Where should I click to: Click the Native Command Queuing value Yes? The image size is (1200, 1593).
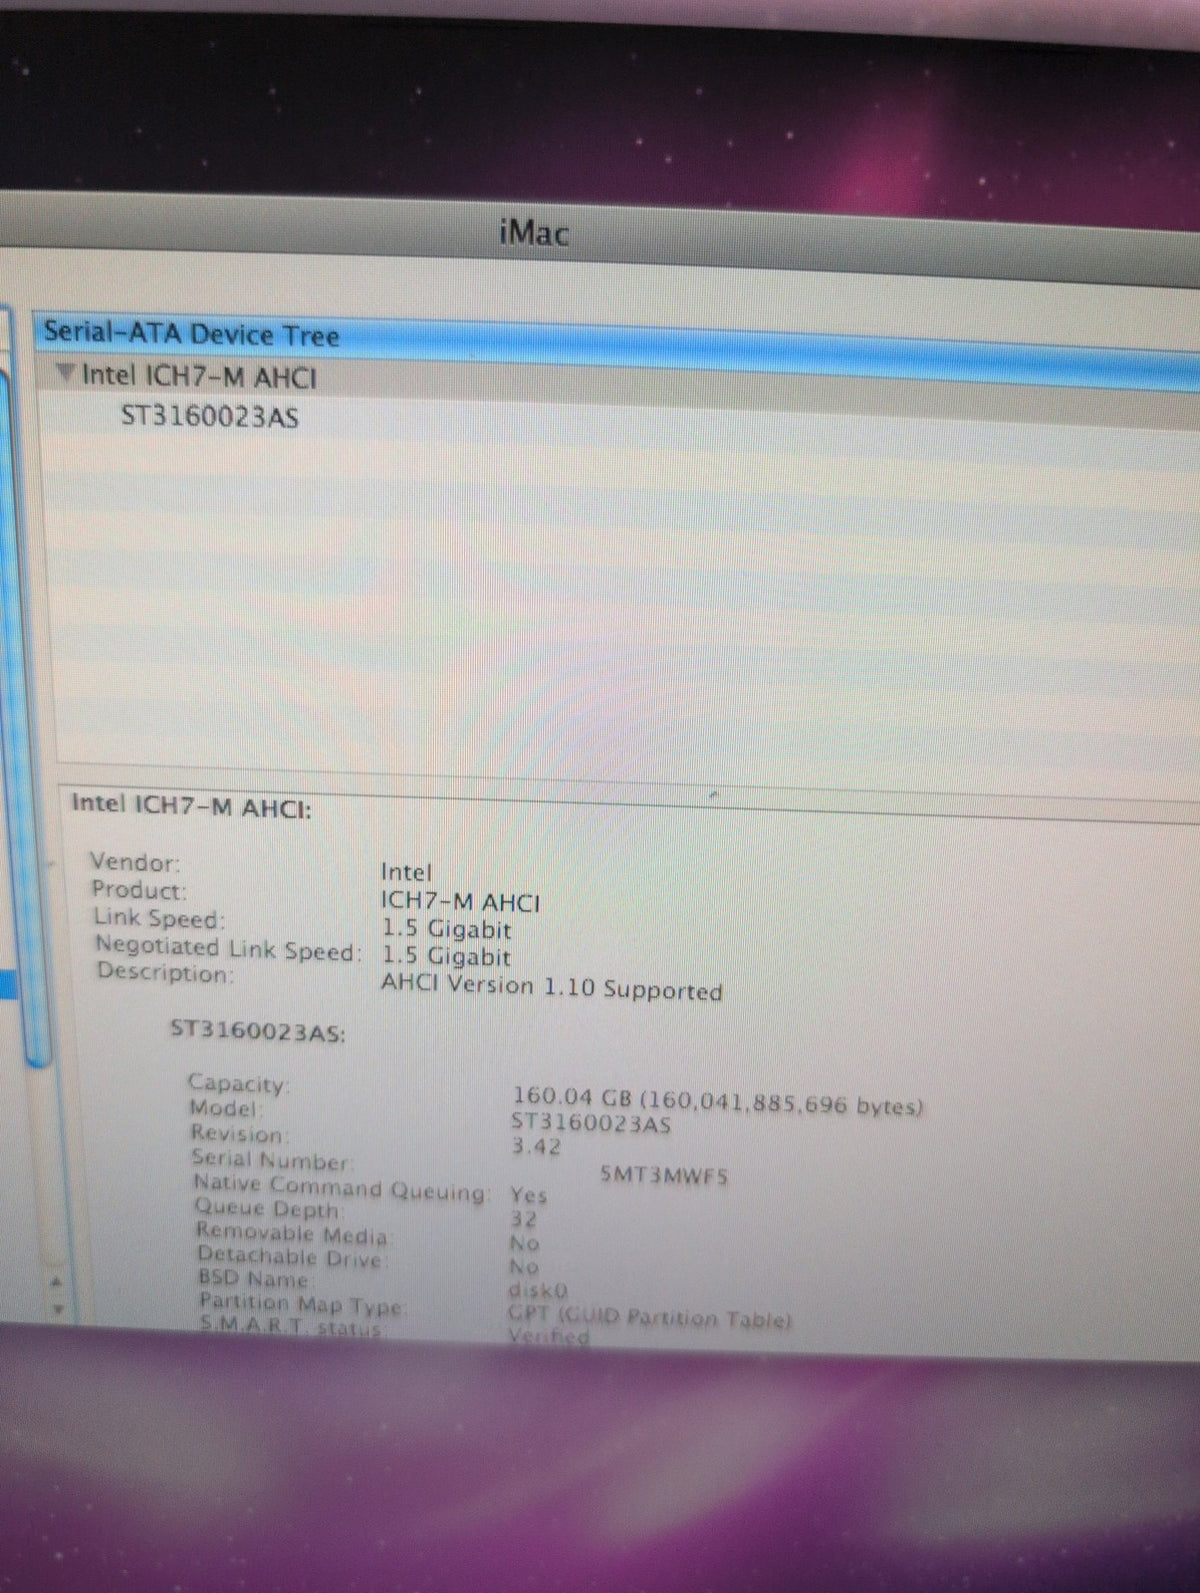tap(529, 1195)
